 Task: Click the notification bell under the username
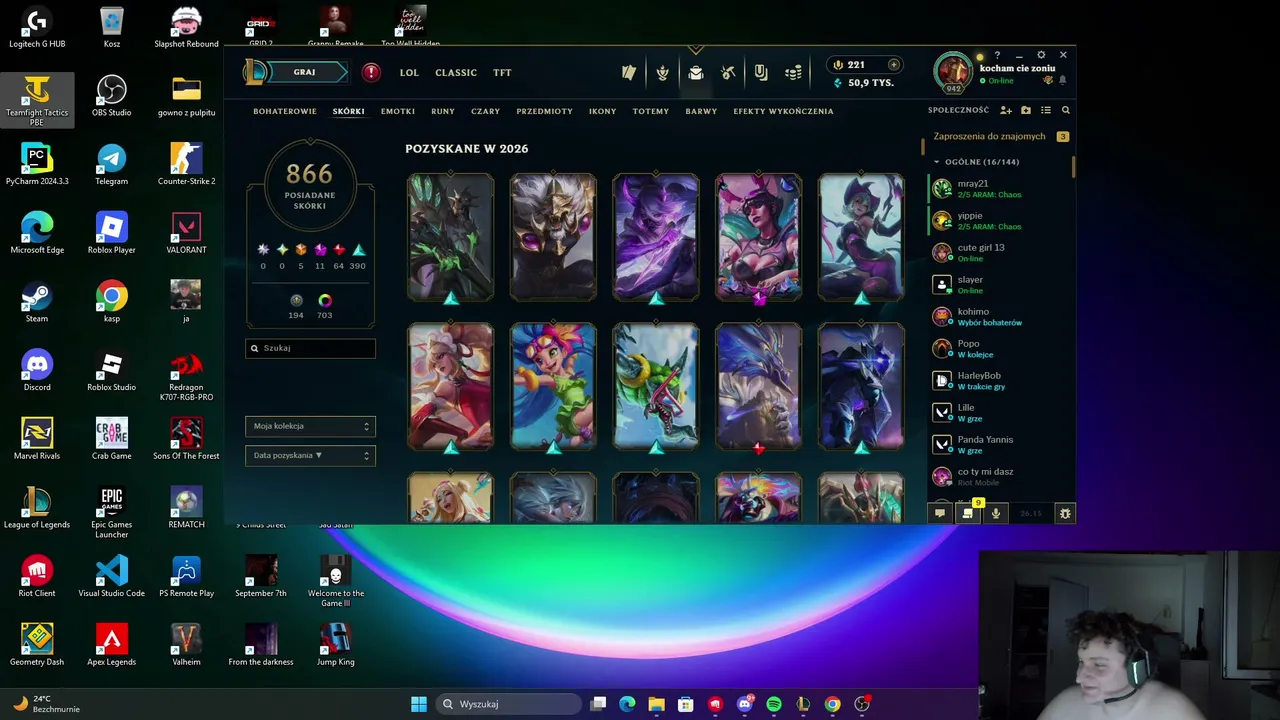[x=1062, y=80]
